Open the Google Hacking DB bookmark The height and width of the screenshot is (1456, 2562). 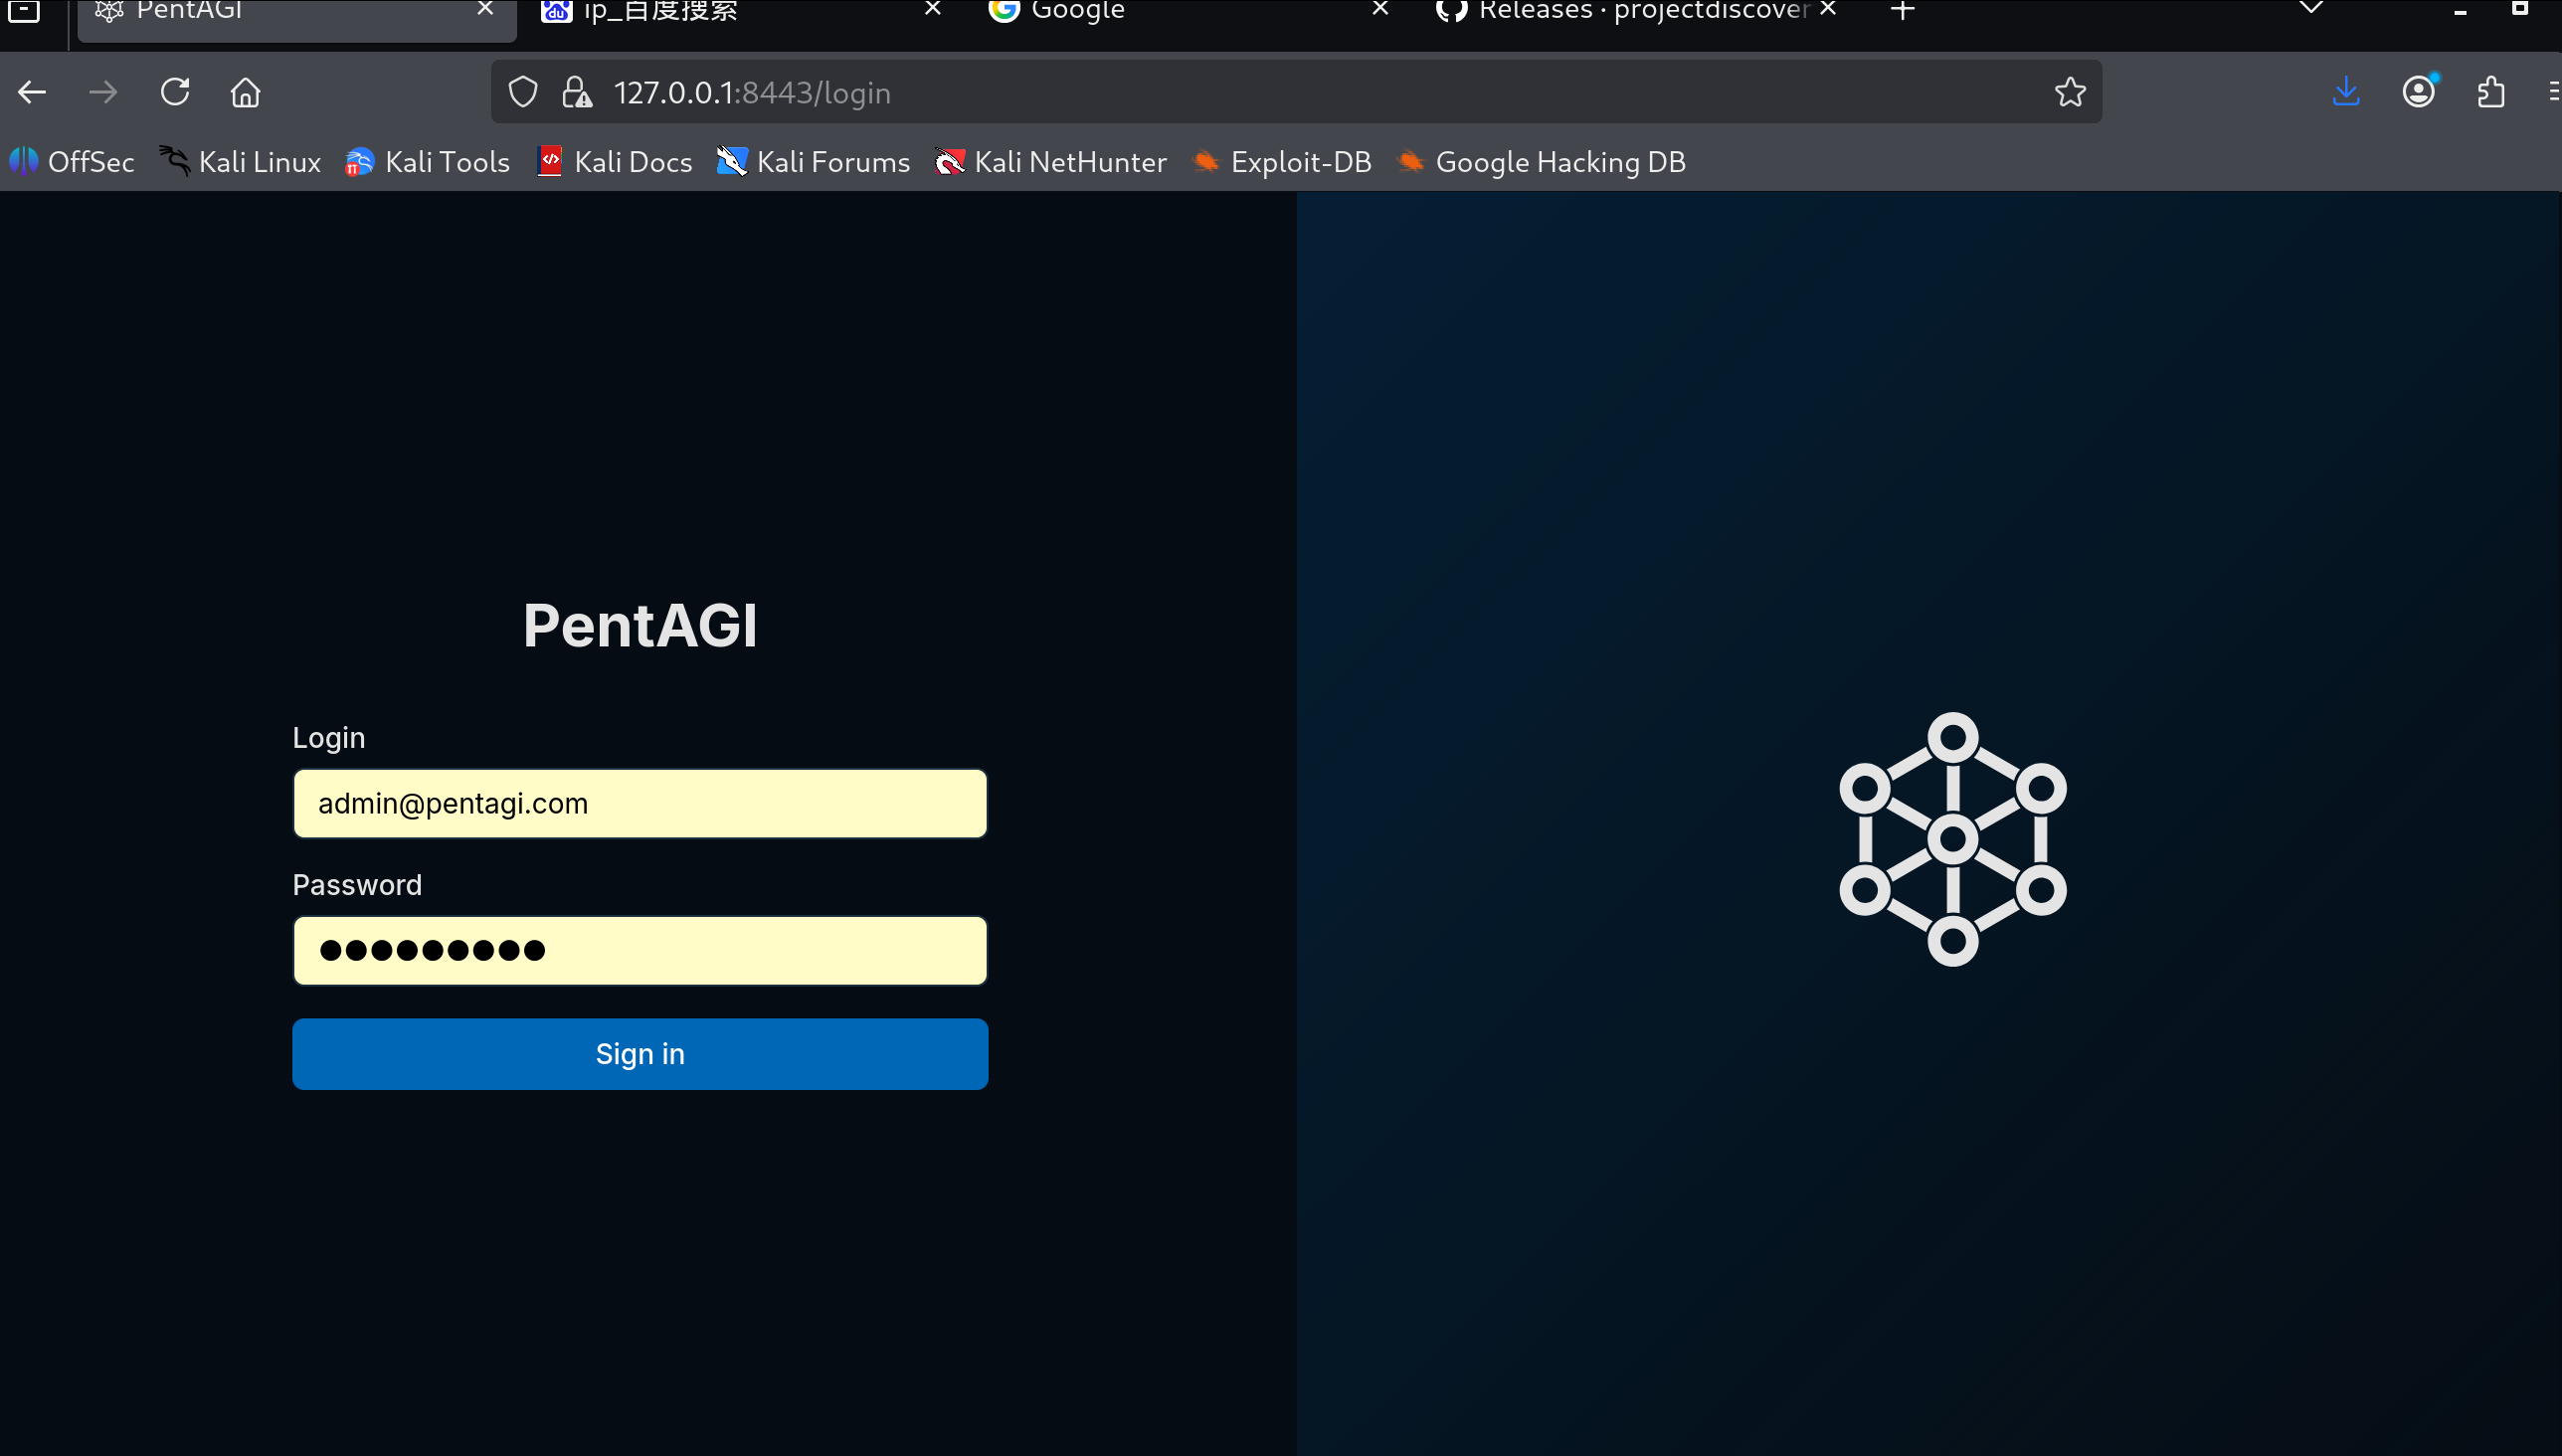click(x=1540, y=162)
